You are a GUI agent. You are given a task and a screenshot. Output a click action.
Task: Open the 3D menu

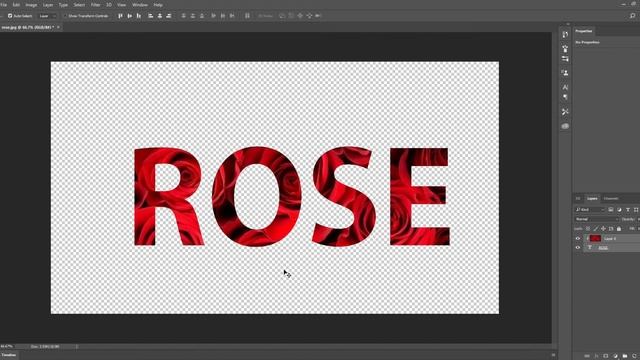pos(109,5)
